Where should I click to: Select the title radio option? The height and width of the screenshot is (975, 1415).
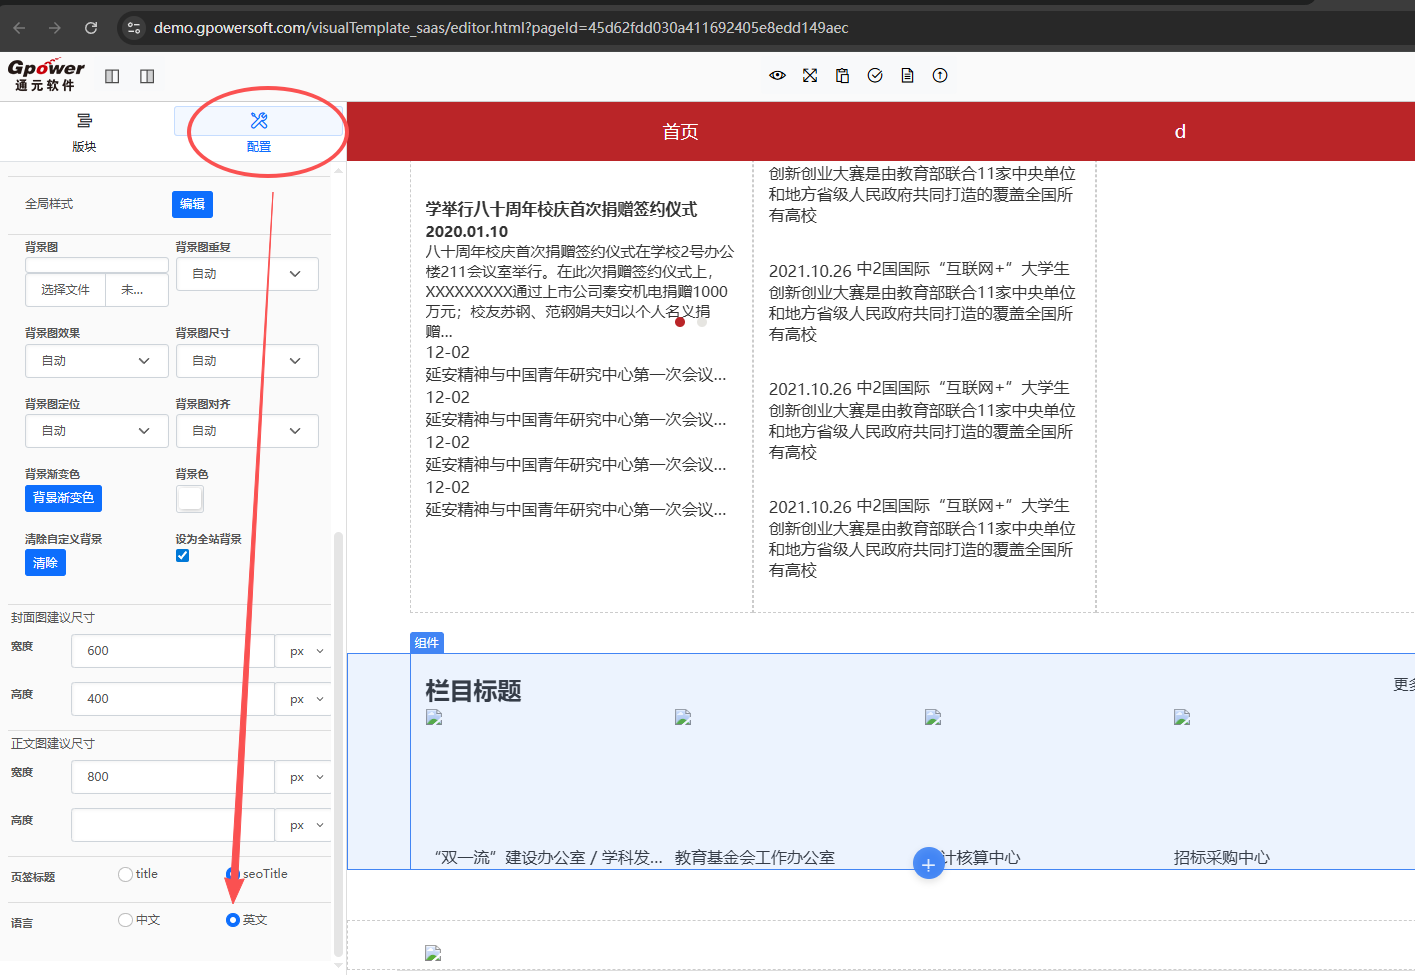click(x=125, y=874)
